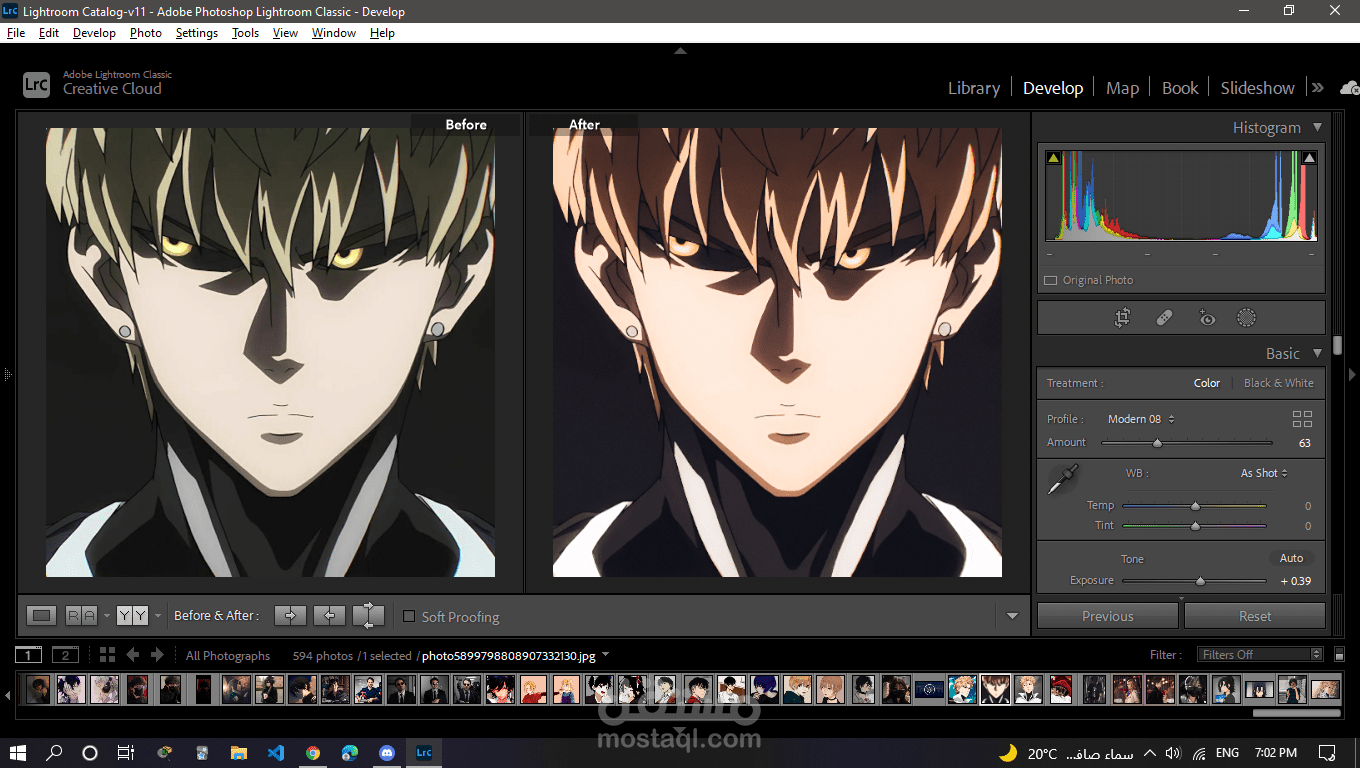Open the Filters Off dropdown
This screenshot has height=768, width=1360.
click(x=1260, y=655)
